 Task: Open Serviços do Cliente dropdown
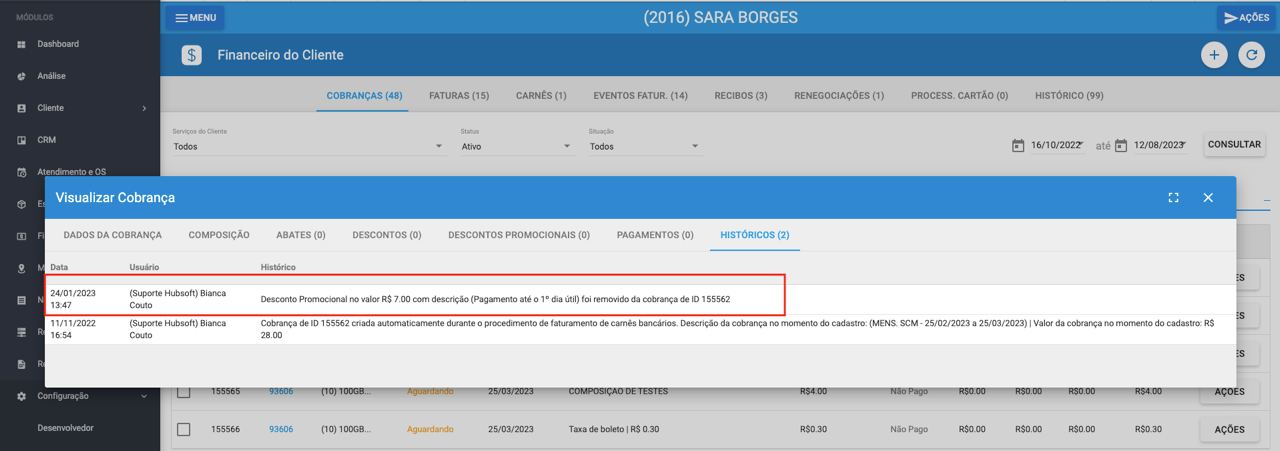308,146
